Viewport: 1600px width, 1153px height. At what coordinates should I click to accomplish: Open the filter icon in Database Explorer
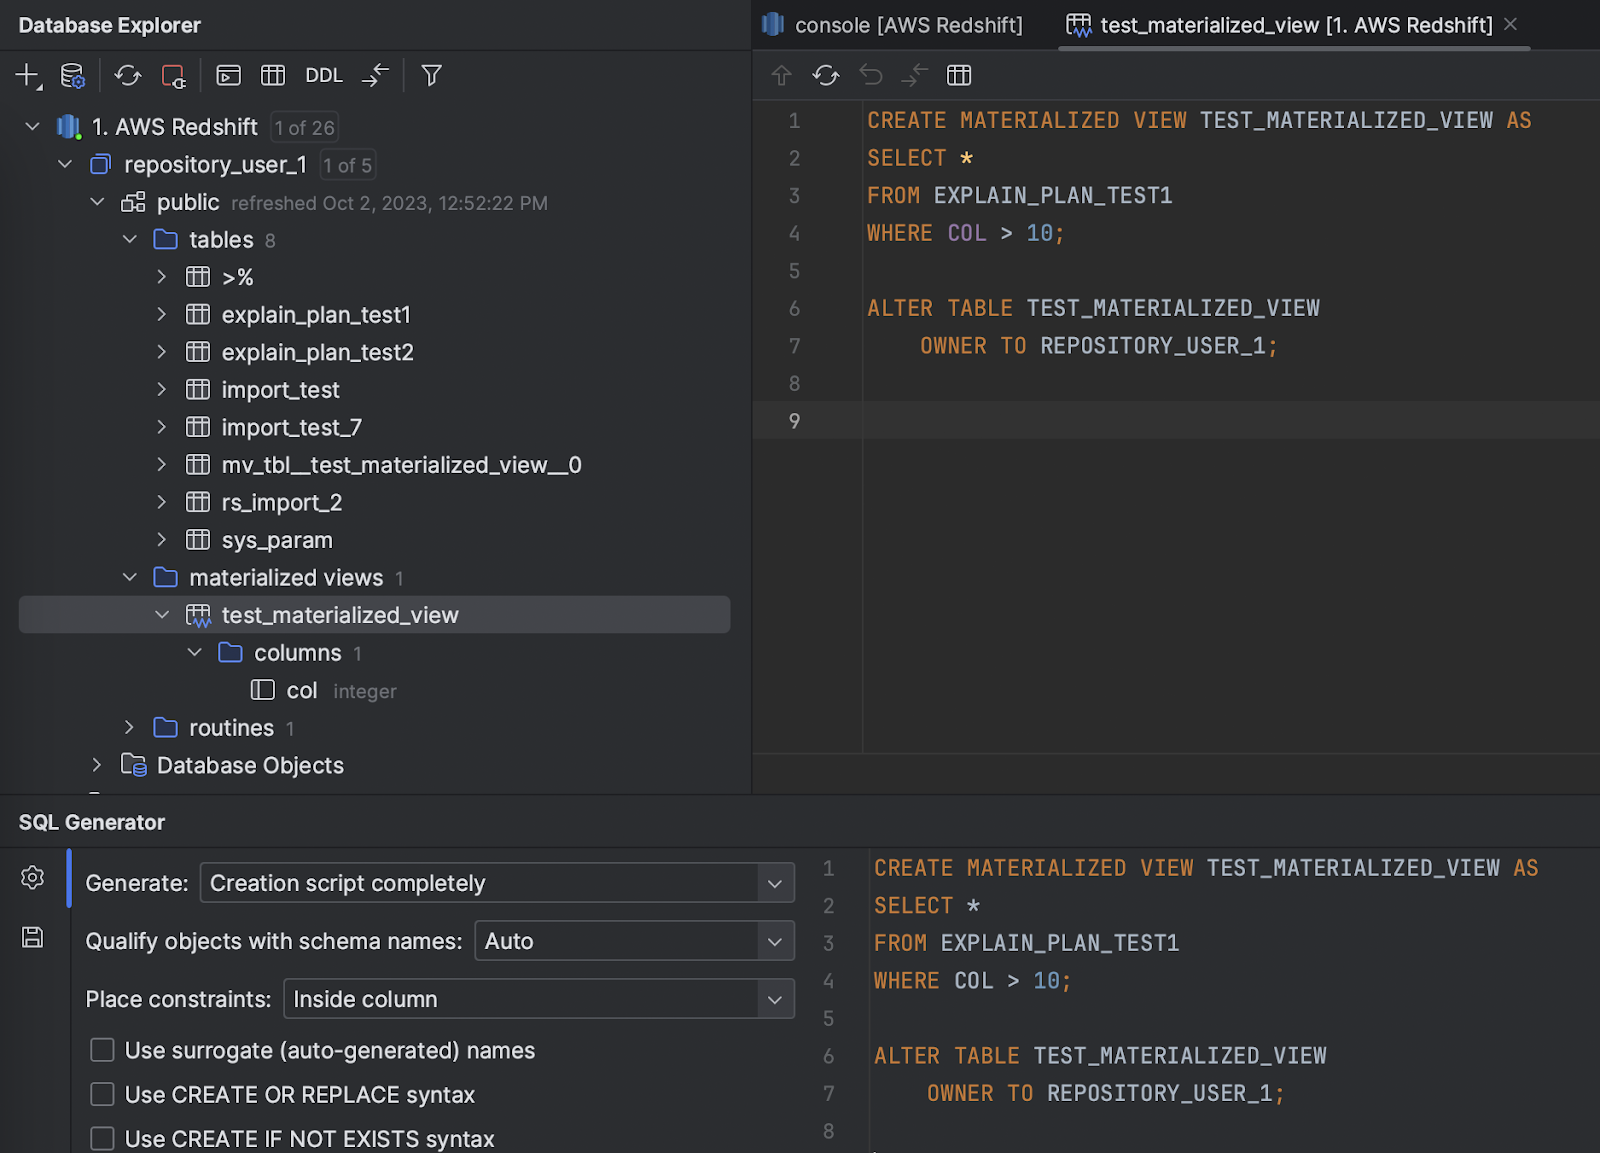coord(430,75)
